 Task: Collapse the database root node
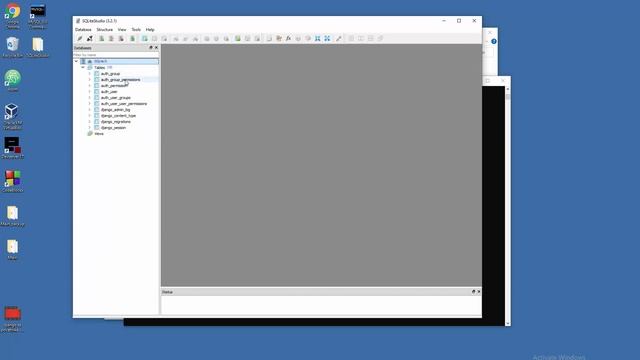[76, 61]
